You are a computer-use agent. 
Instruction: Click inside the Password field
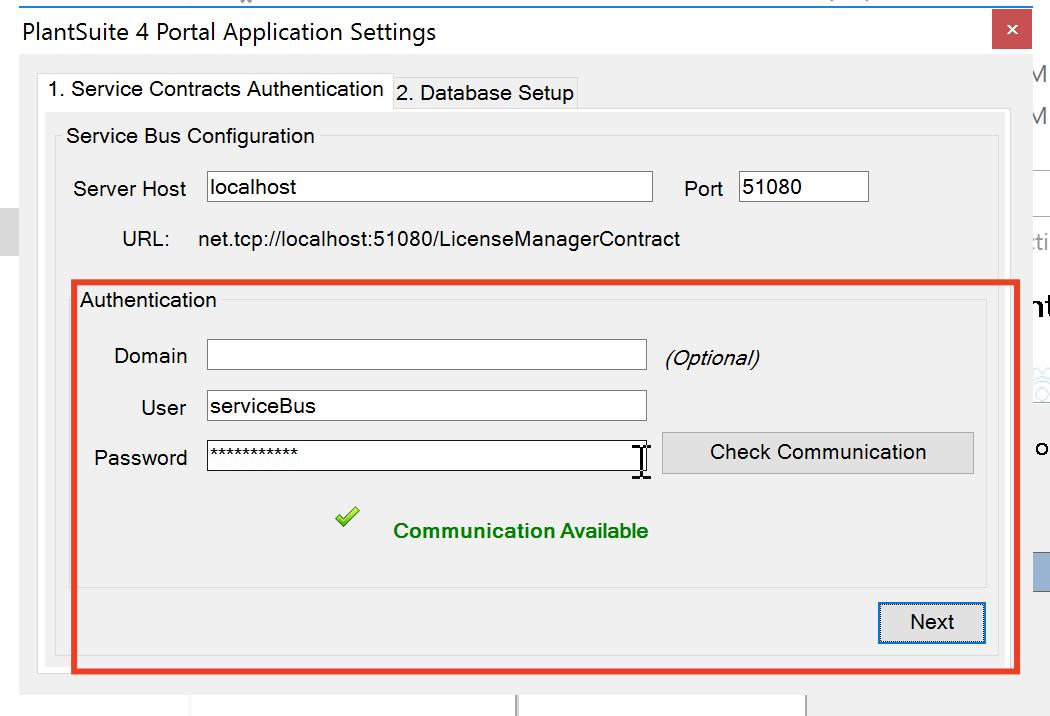(x=427, y=455)
